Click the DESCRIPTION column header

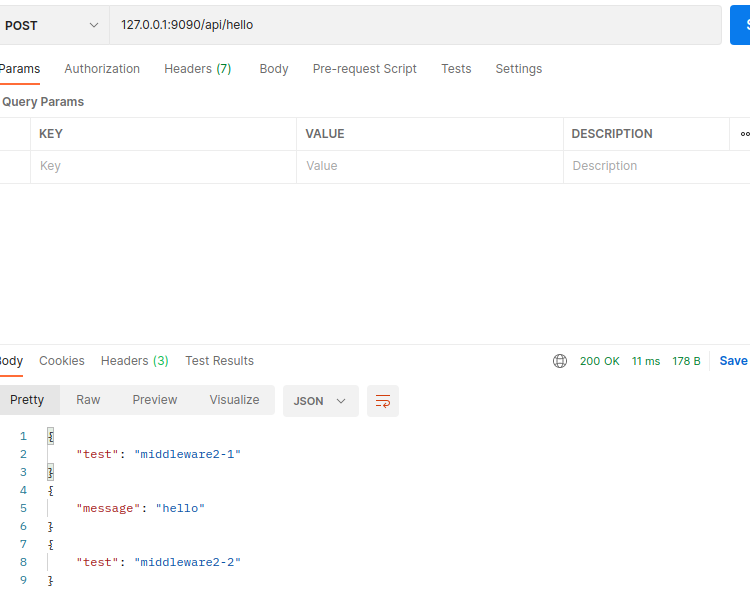click(612, 134)
